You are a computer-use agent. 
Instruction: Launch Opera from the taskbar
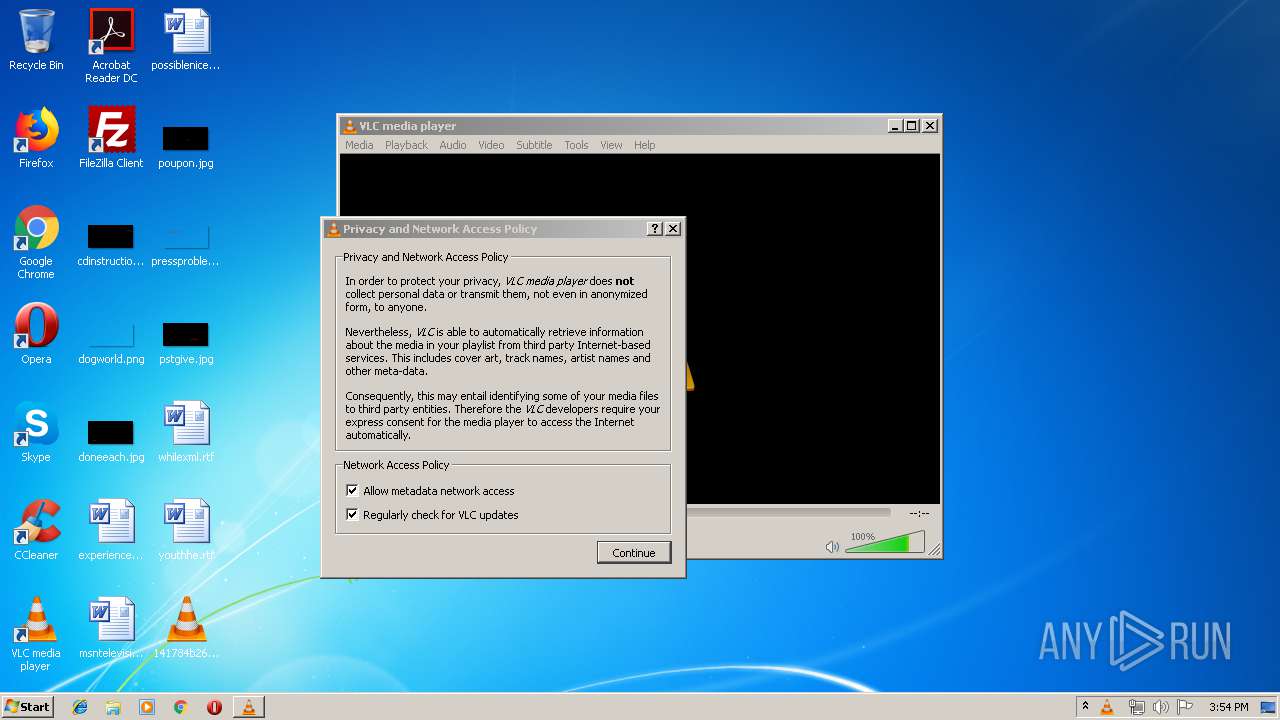pyautogui.click(x=214, y=707)
